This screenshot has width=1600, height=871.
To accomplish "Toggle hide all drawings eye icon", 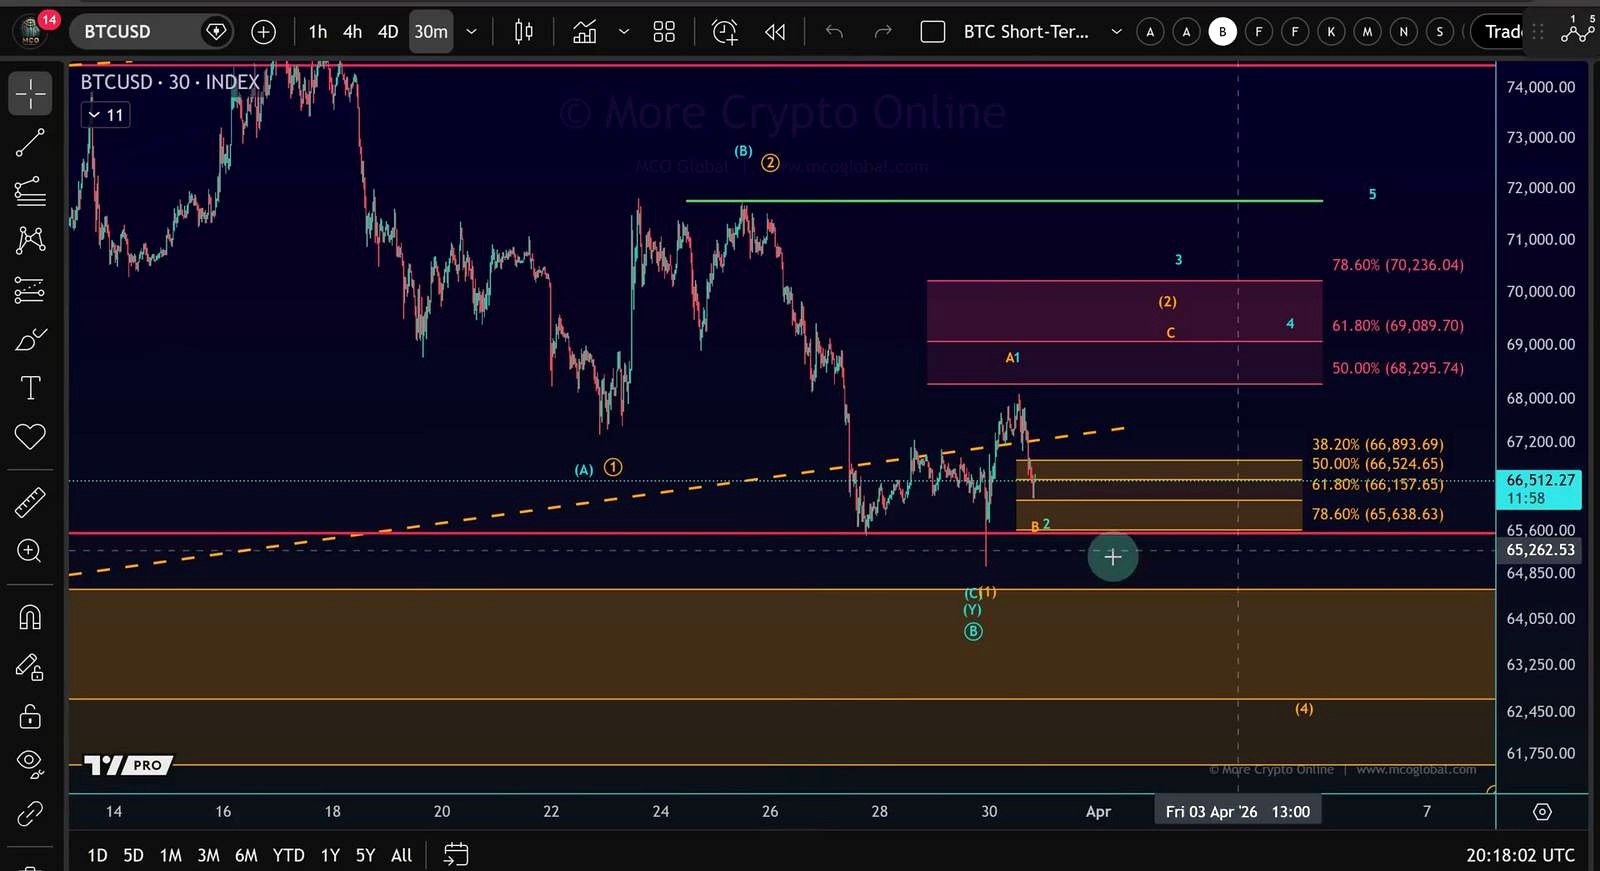I will [30, 764].
